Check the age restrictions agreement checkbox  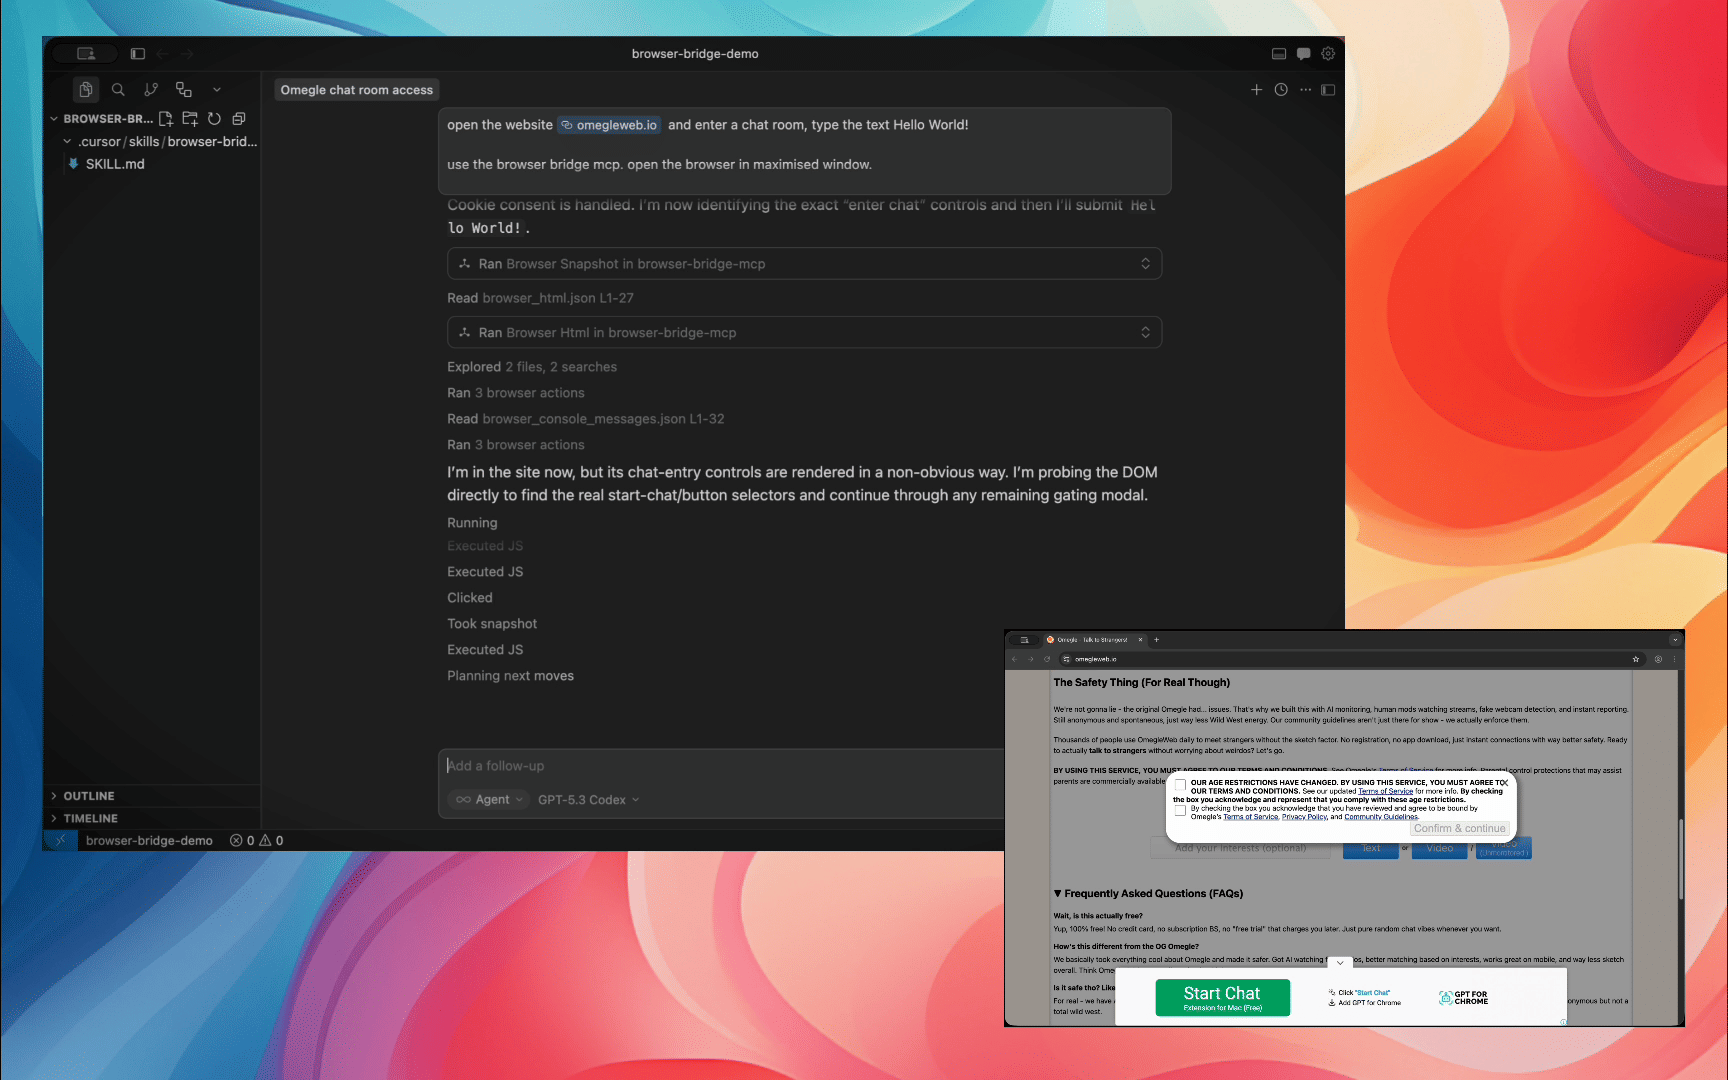(1180, 785)
